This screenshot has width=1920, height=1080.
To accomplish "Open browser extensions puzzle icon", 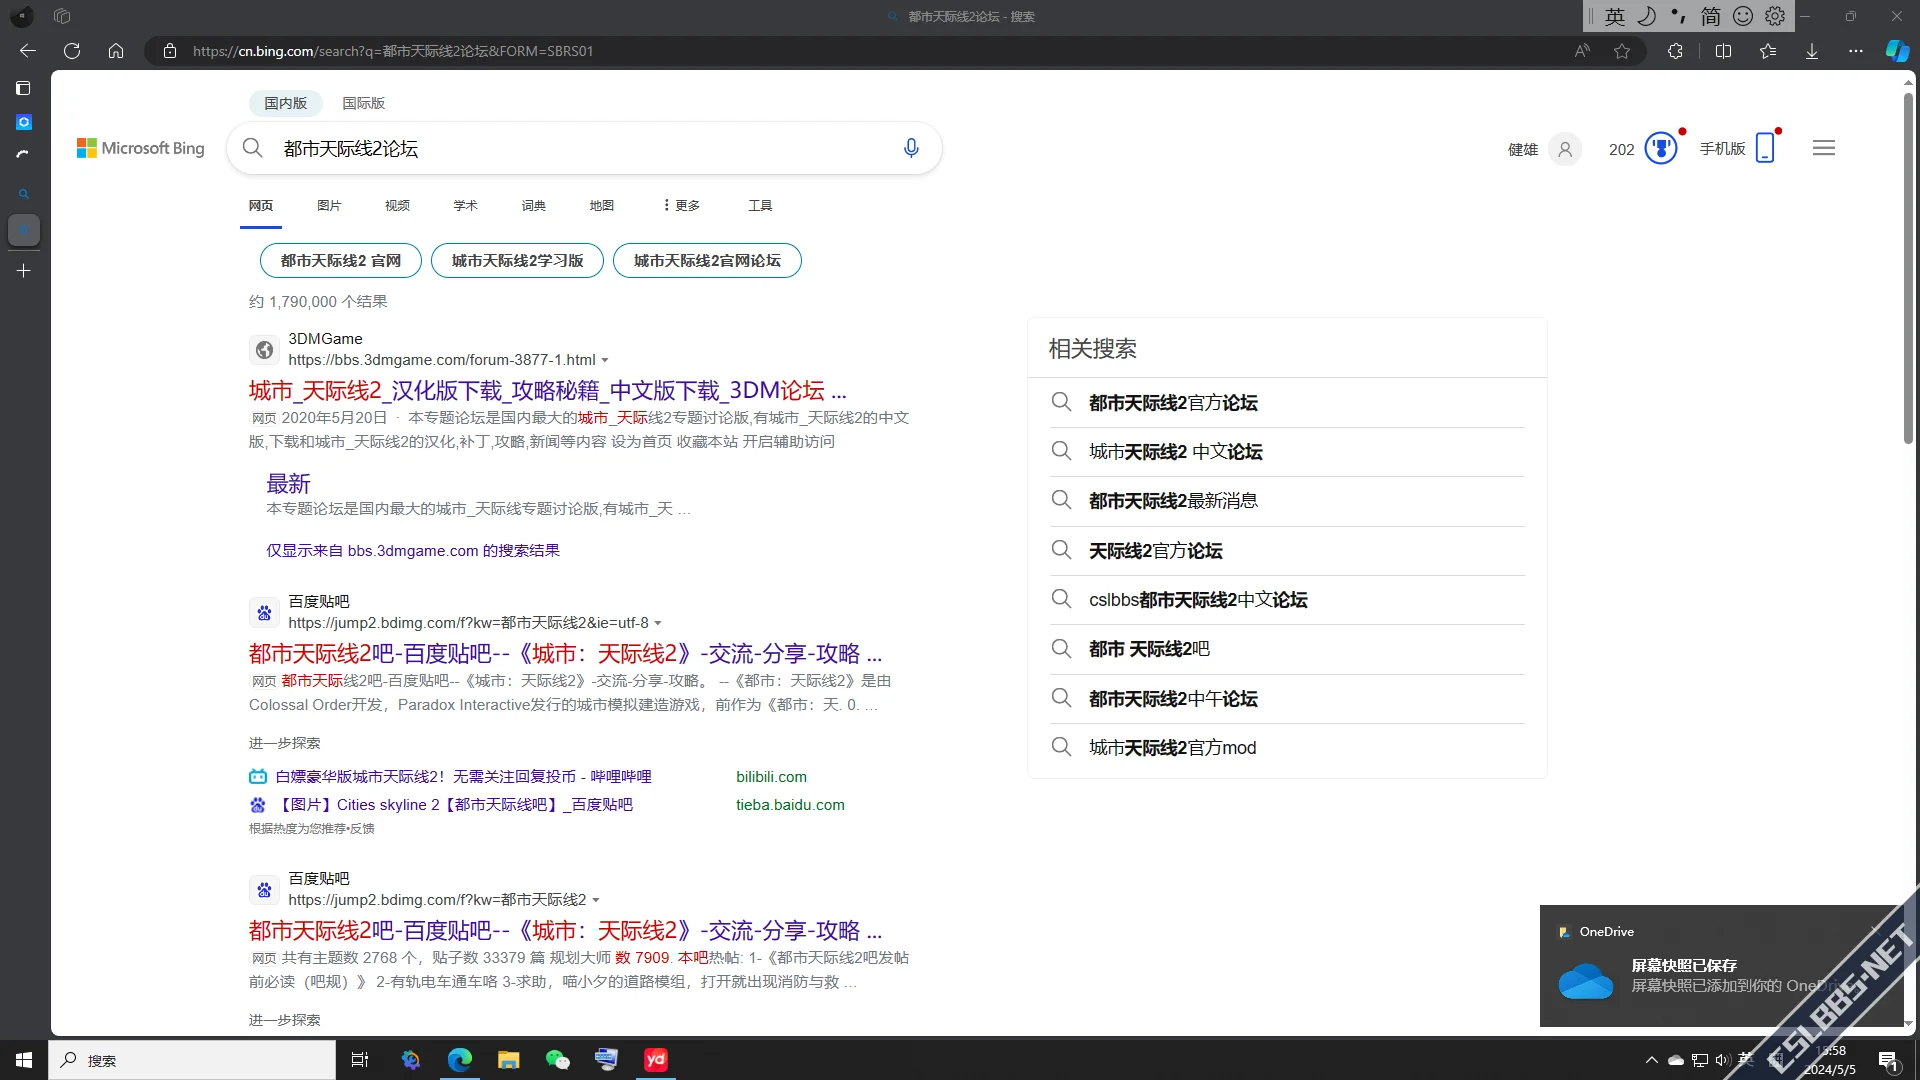I will coord(1676,51).
